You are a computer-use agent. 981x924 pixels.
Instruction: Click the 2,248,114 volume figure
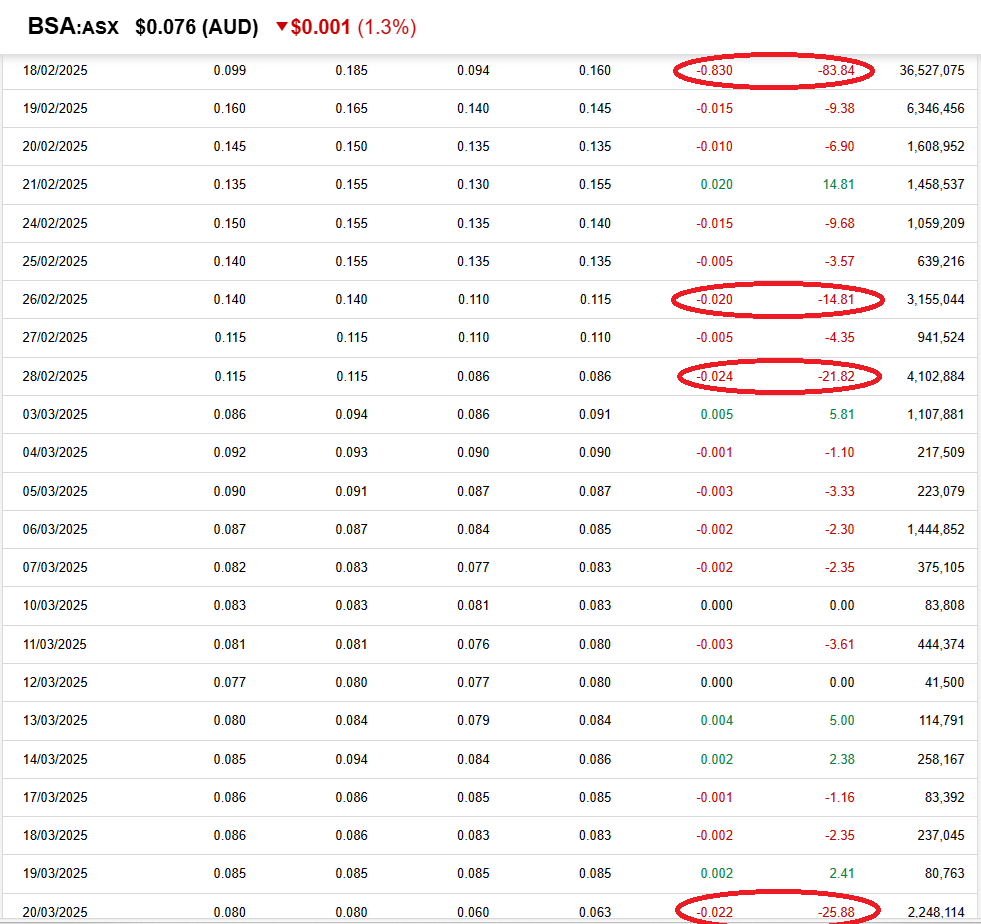pos(935,911)
